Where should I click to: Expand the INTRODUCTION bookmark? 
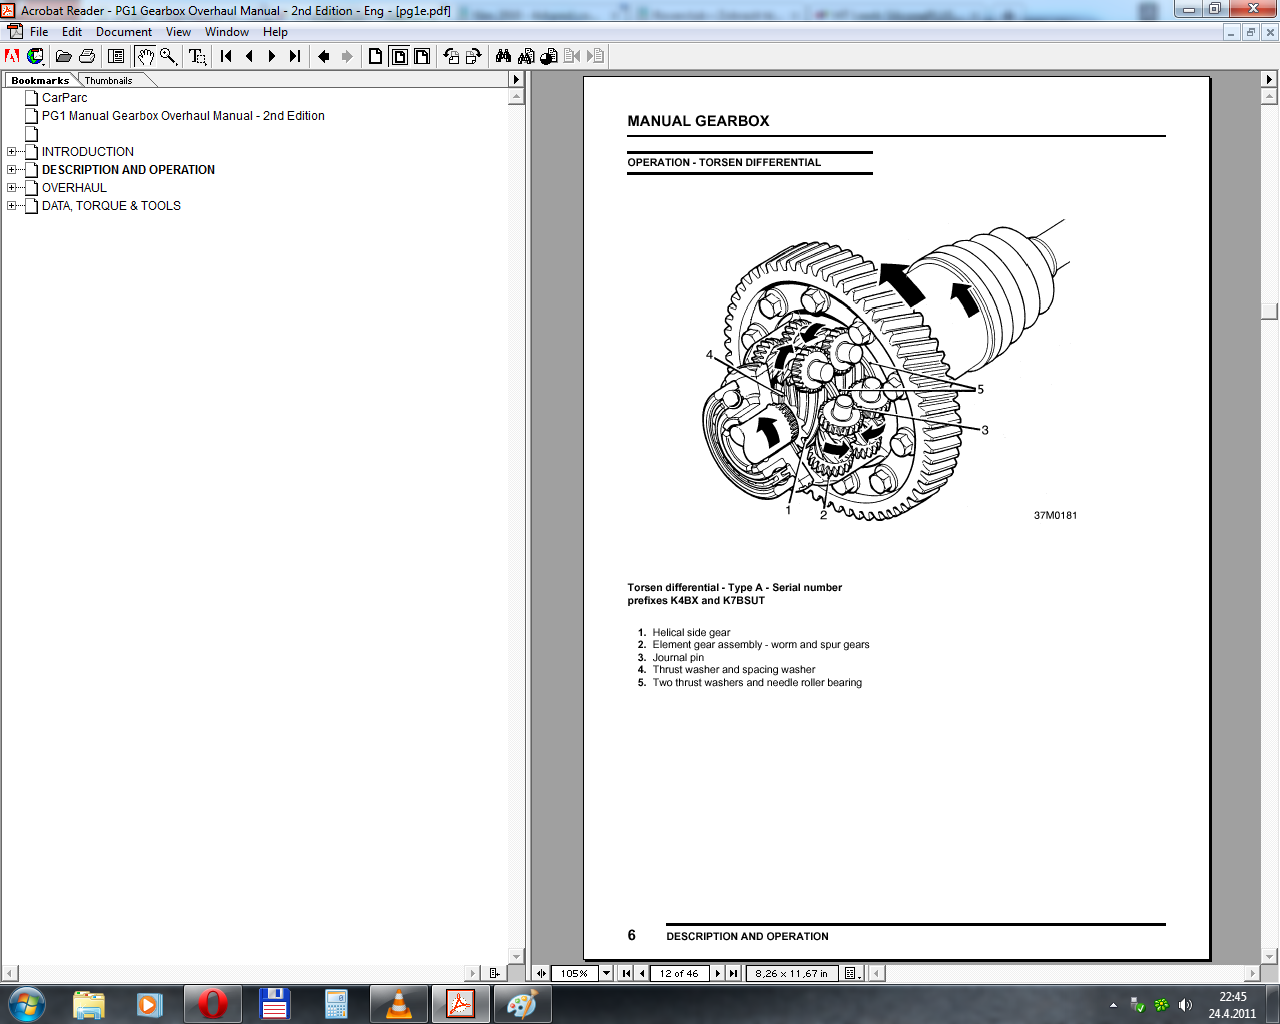coord(12,152)
